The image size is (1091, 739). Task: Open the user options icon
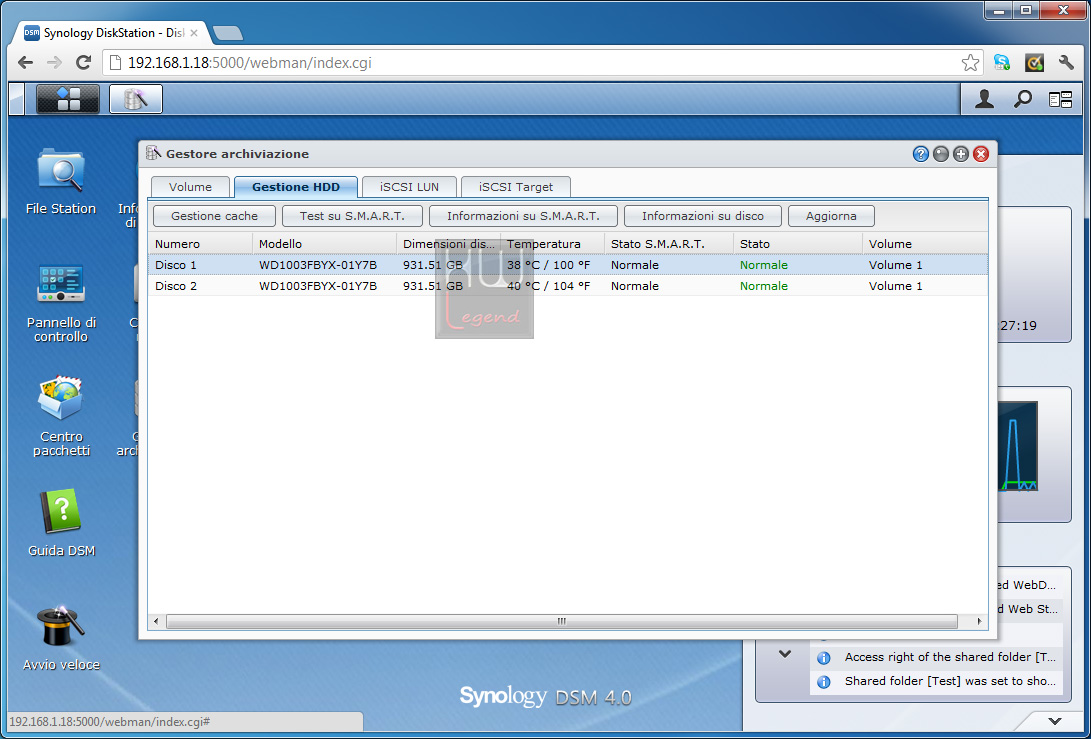(x=984, y=100)
